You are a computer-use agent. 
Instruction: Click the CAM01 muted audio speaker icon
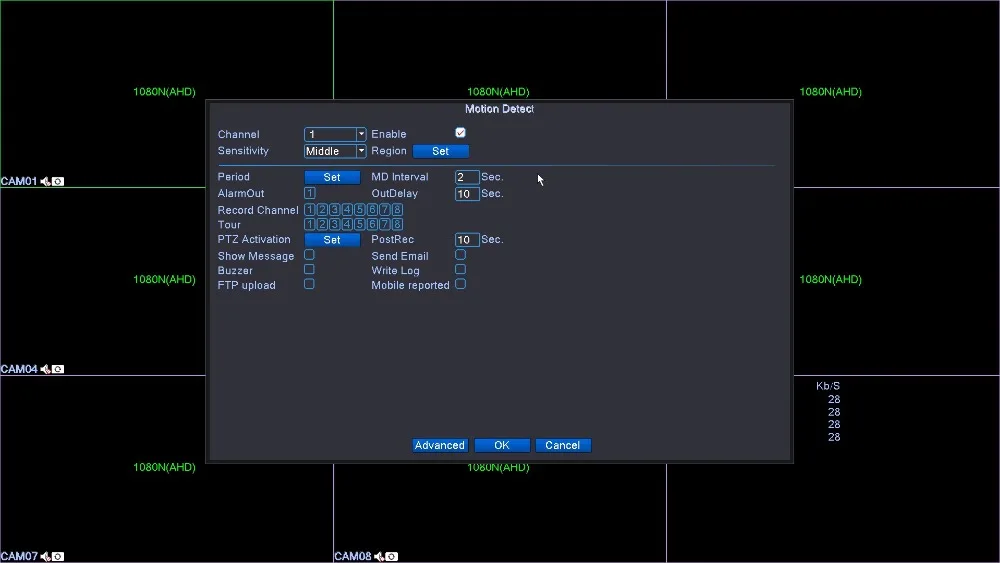[x=45, y=182]
